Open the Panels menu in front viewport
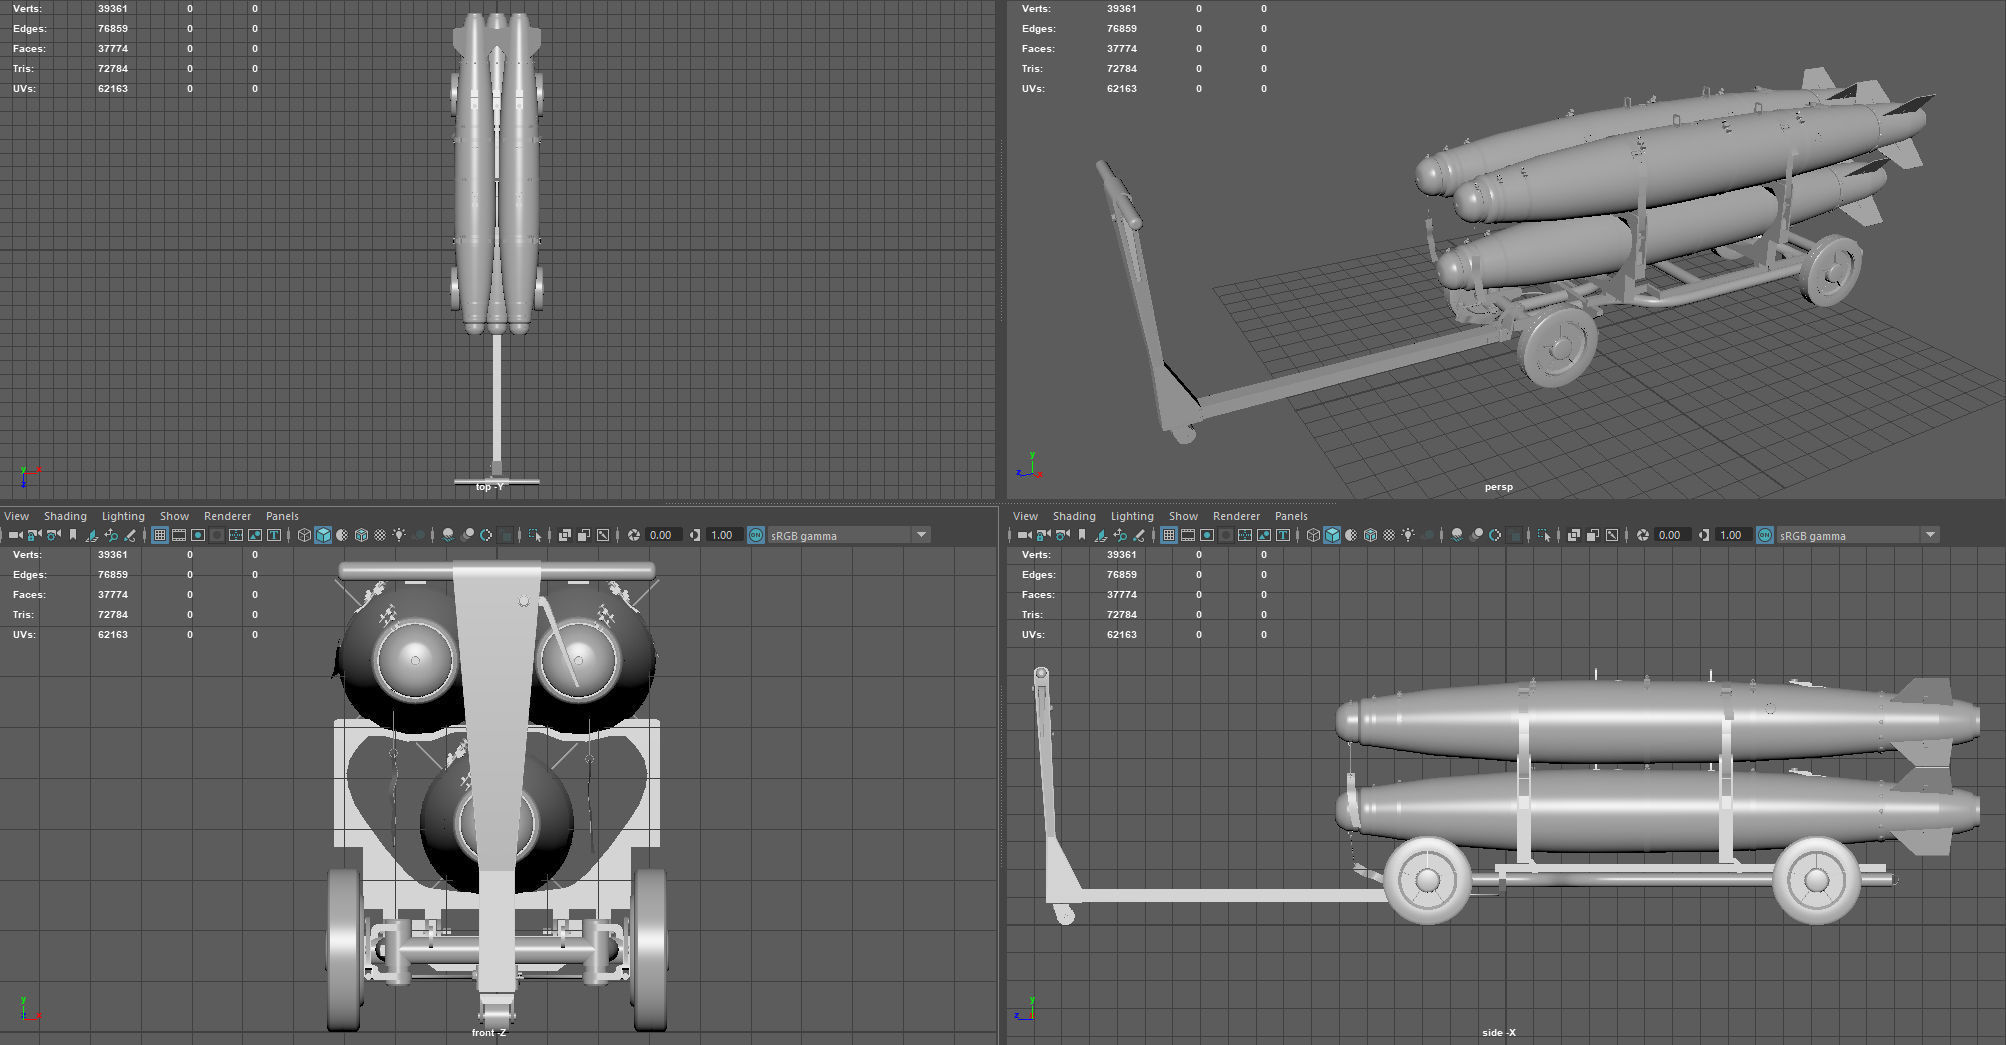Screen dimensions: 2006x1045 pyautogui.click(x=282, y=516)
